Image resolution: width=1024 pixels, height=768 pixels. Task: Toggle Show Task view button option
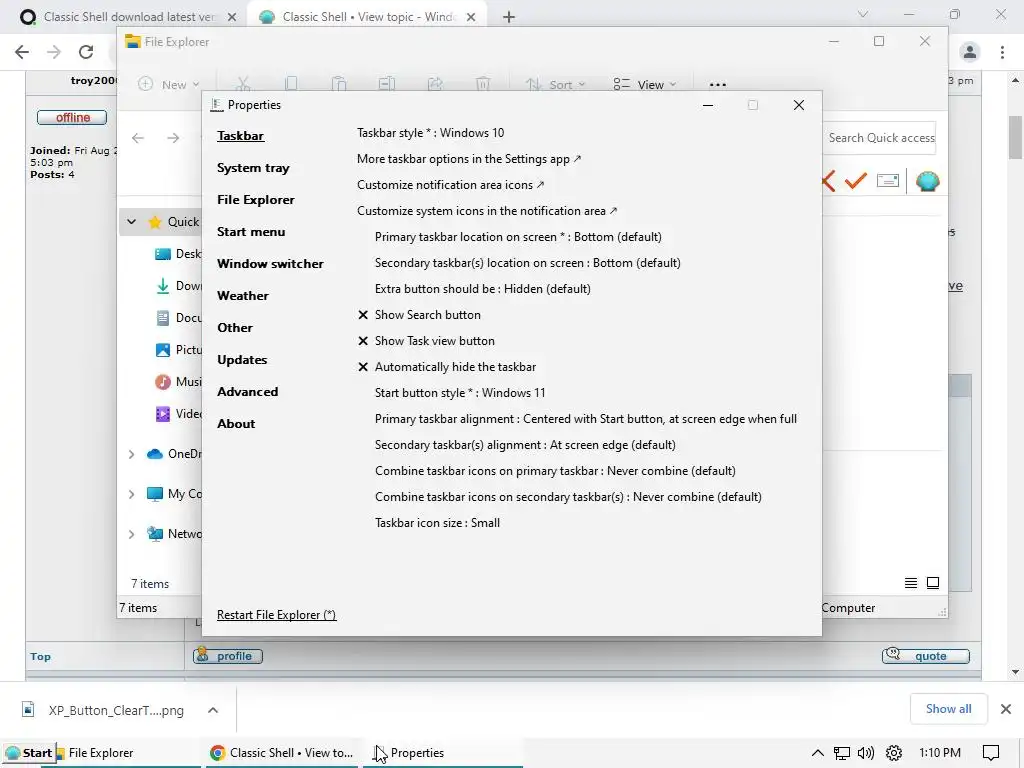click(426, 341)
